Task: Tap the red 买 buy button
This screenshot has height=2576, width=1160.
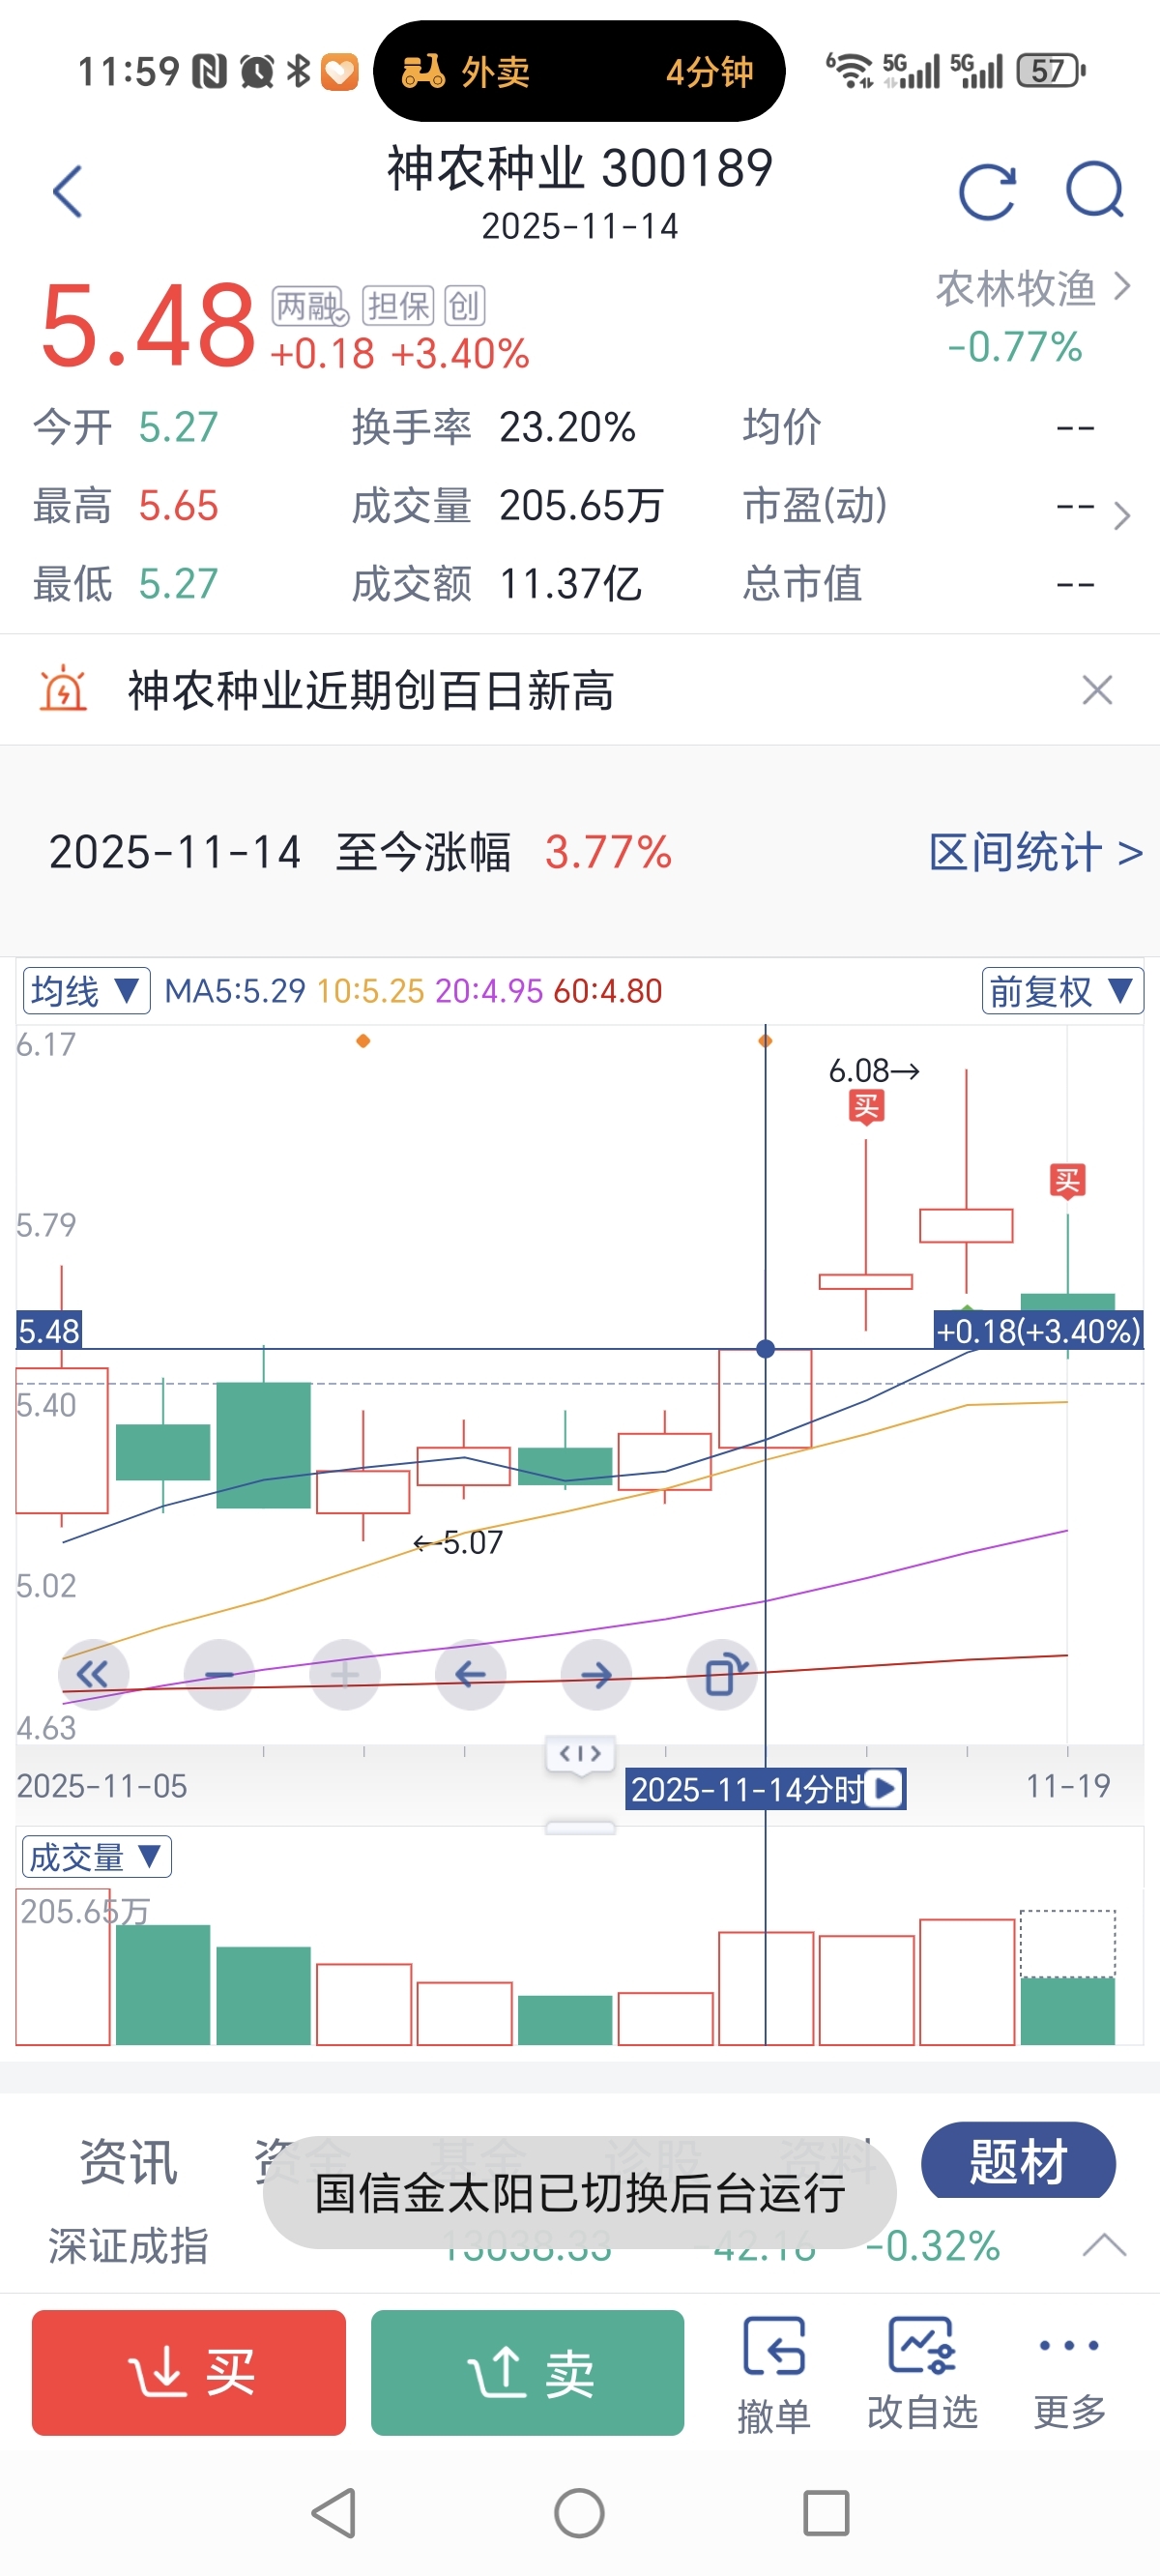Action: coord(189,2372)
